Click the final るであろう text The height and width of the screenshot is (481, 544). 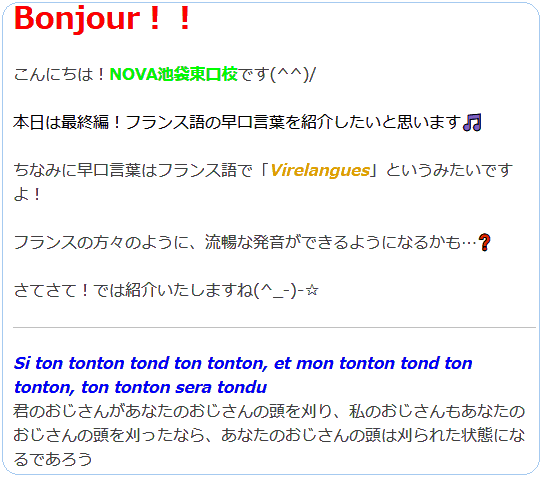(53, 459)
